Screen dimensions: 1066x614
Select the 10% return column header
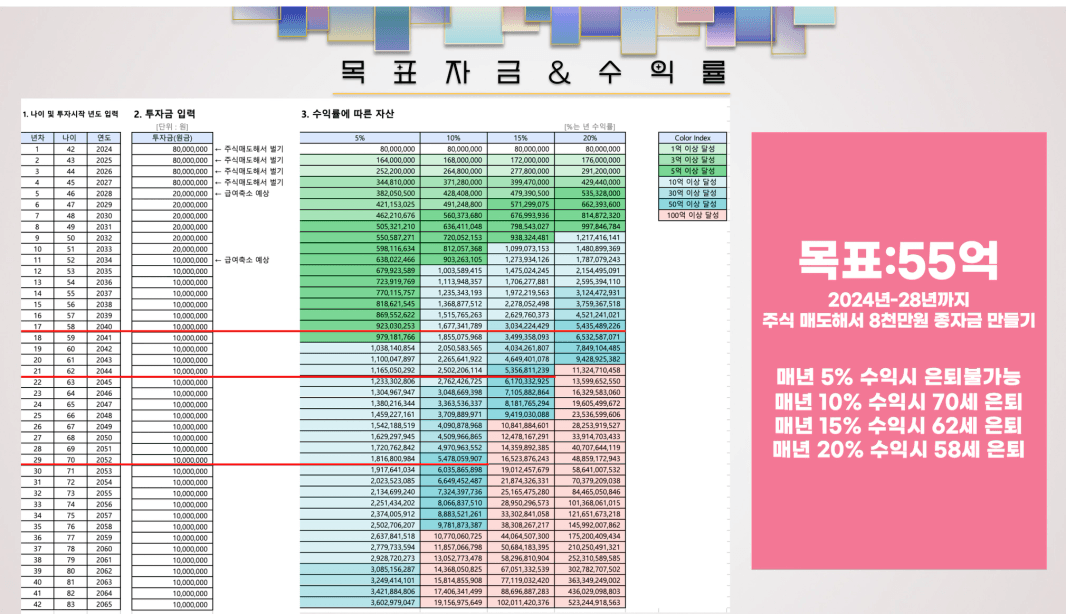(453, 137)
